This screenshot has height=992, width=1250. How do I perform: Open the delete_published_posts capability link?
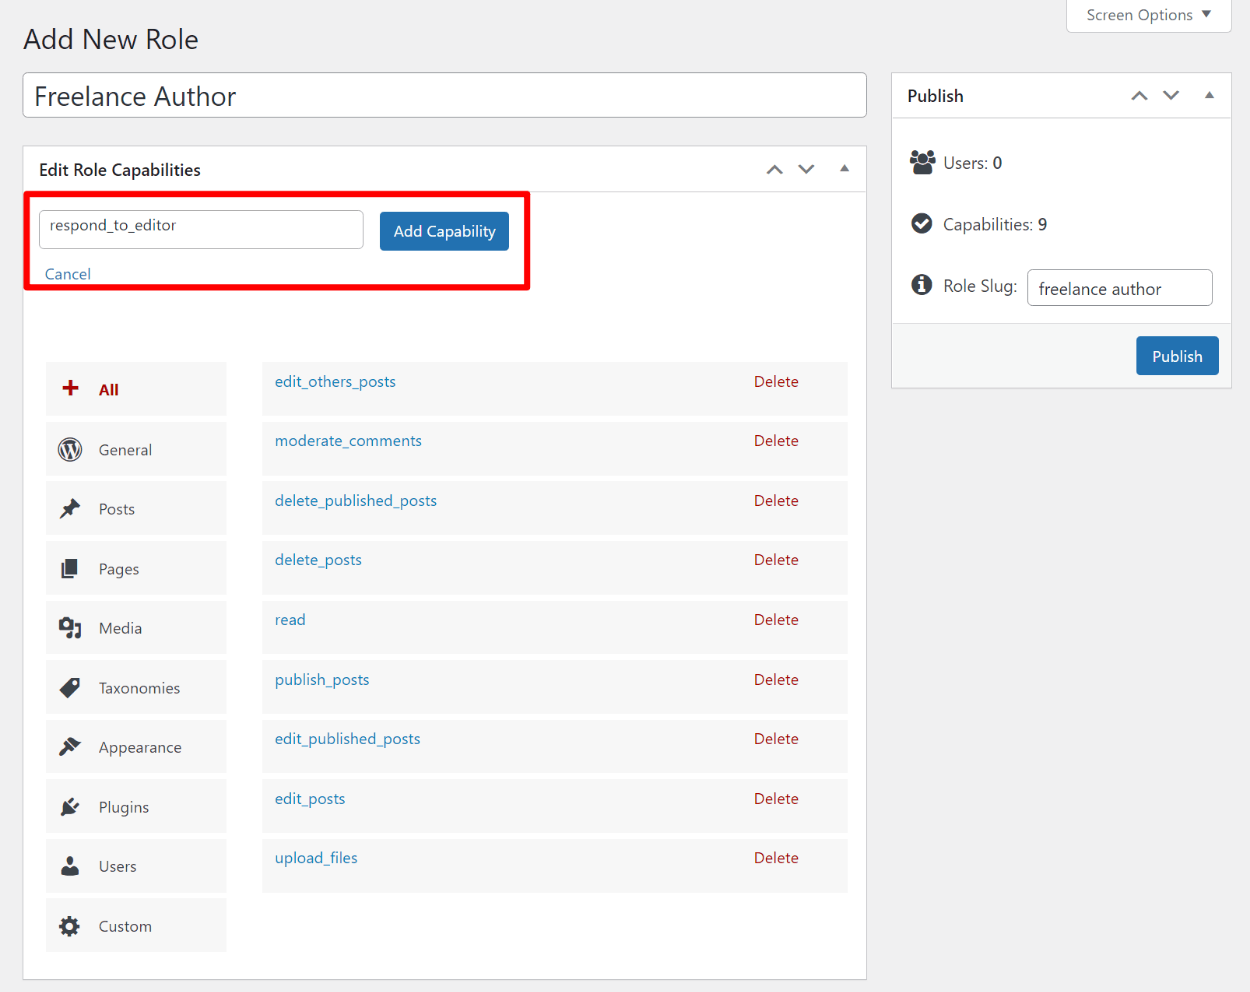coord(356,501)
